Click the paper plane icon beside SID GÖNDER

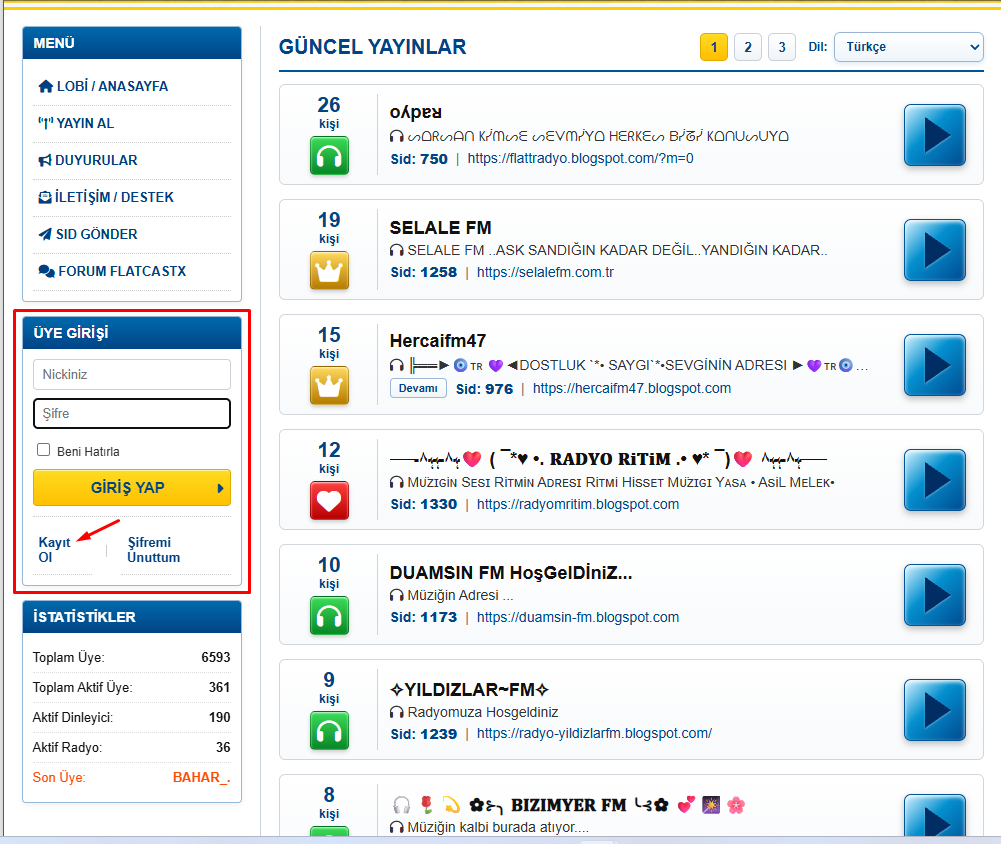click(45, 234)
